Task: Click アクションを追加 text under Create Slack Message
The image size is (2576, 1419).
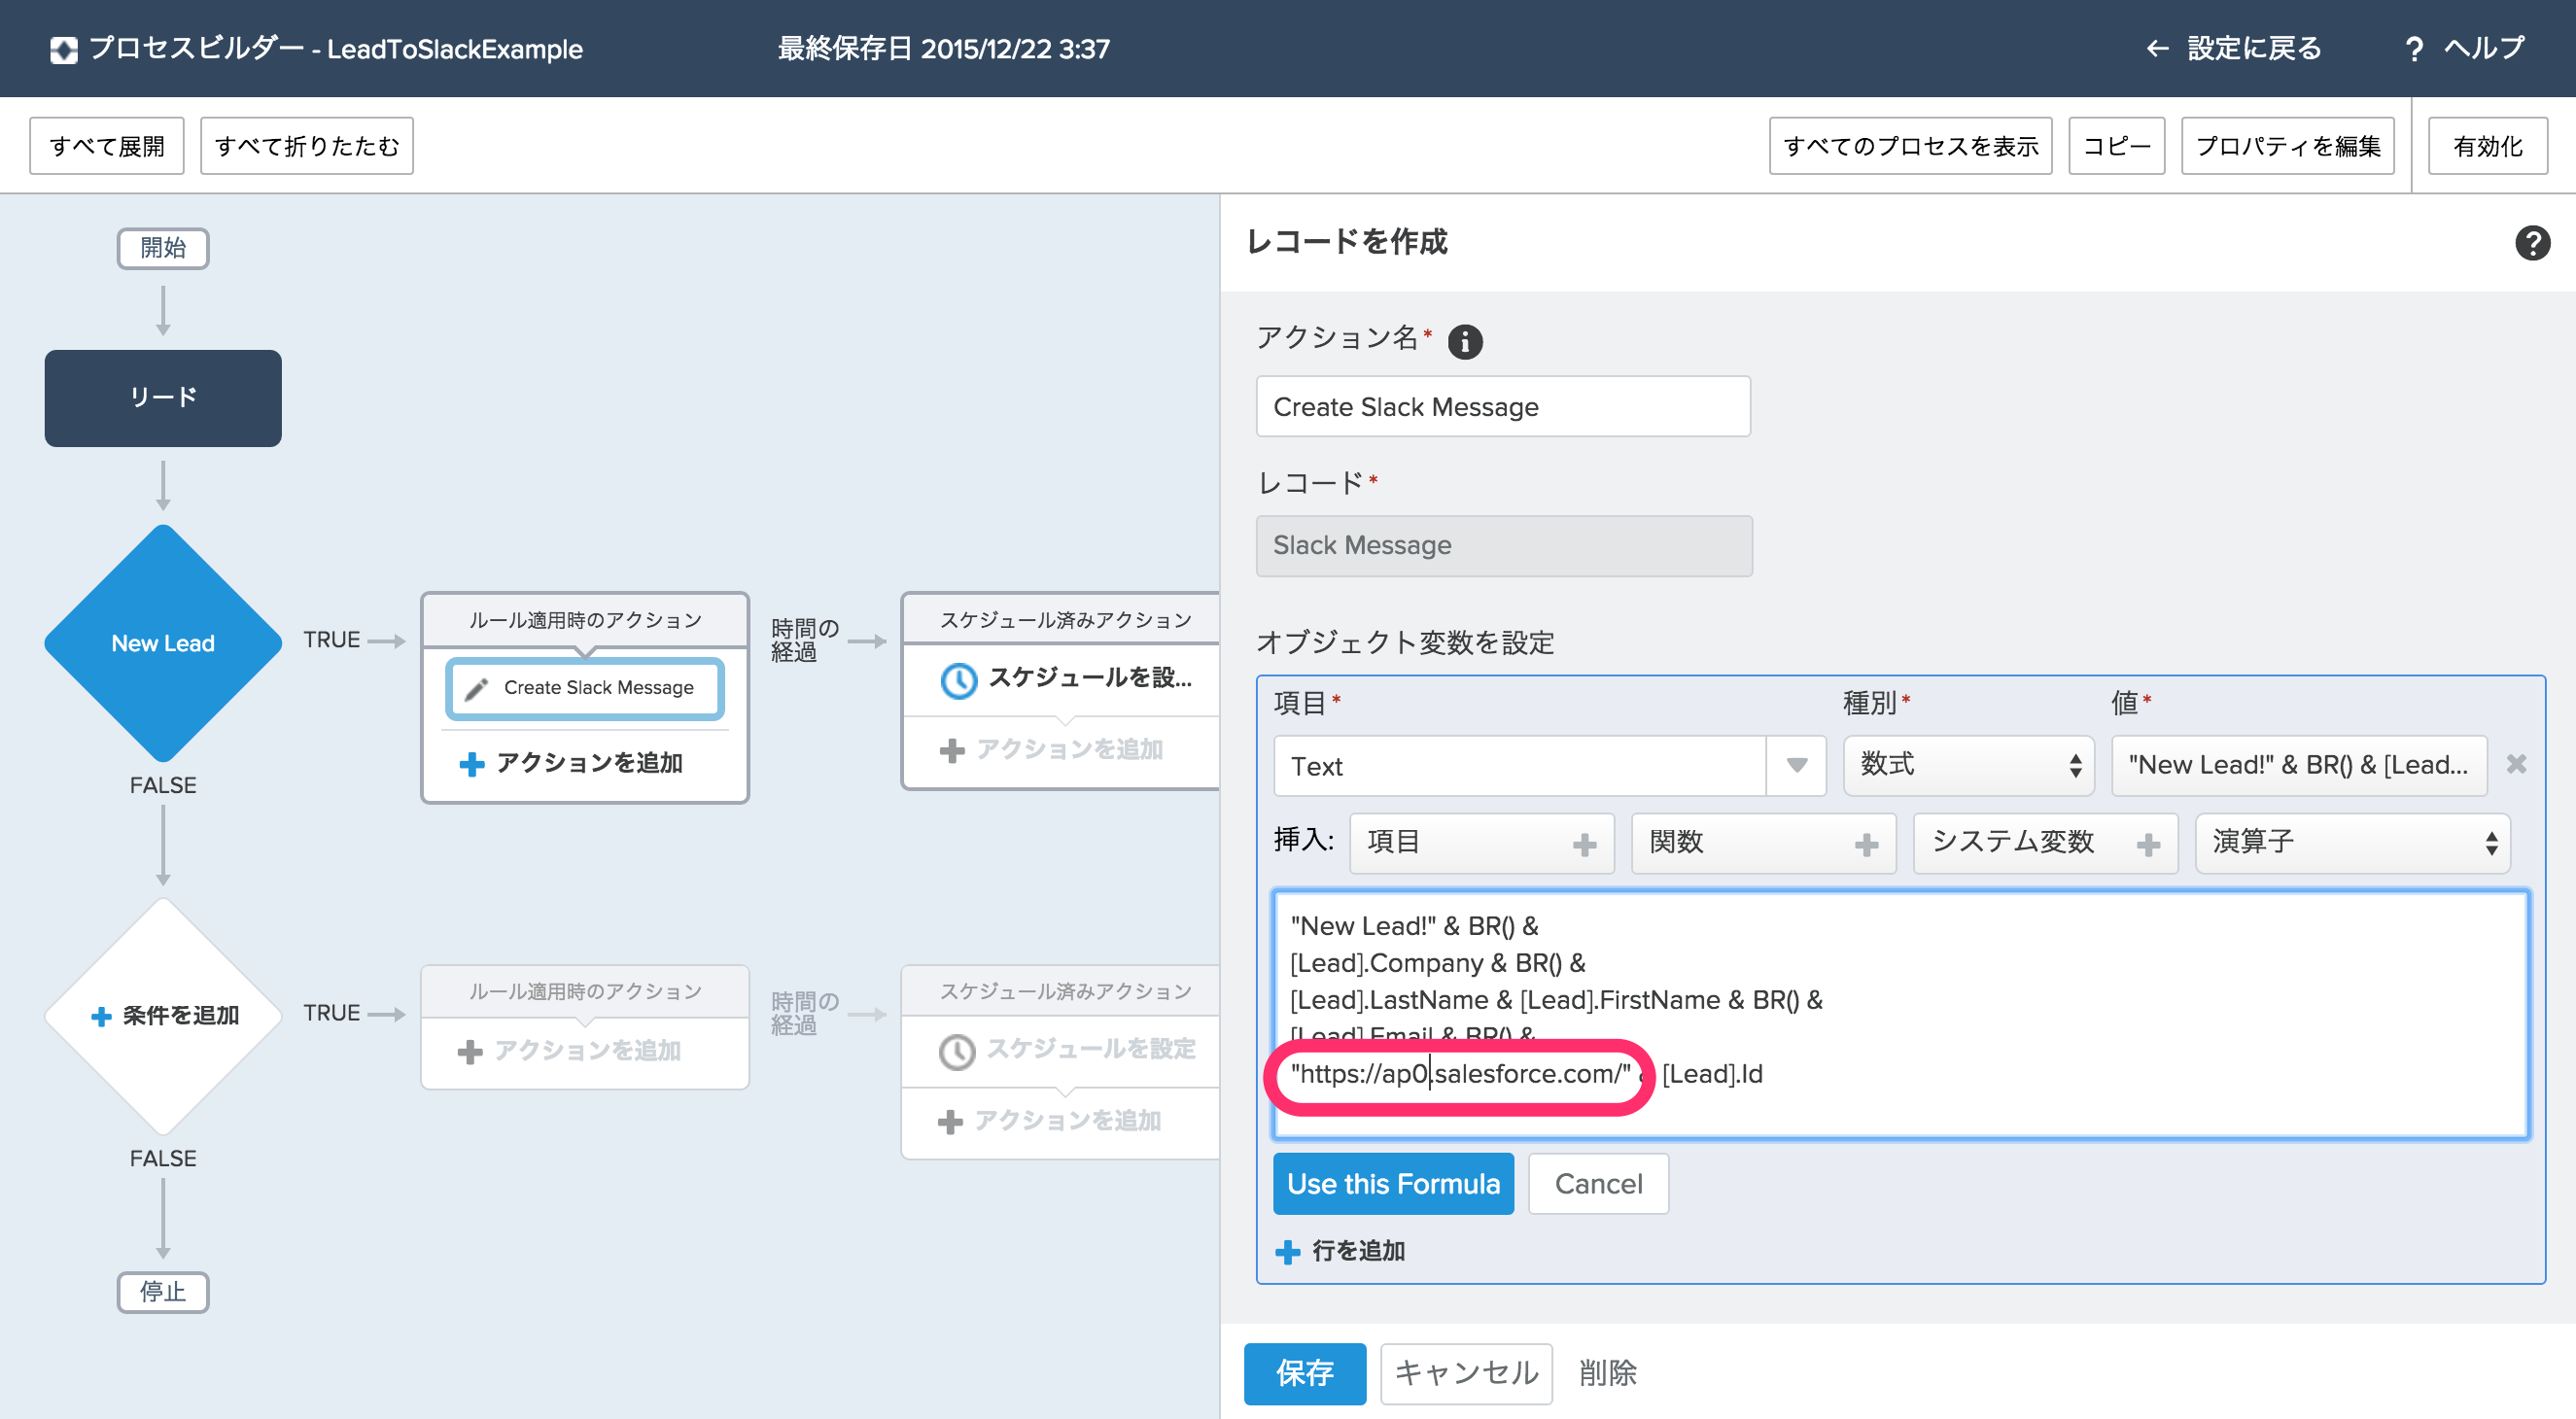Action: coord(589,764)
